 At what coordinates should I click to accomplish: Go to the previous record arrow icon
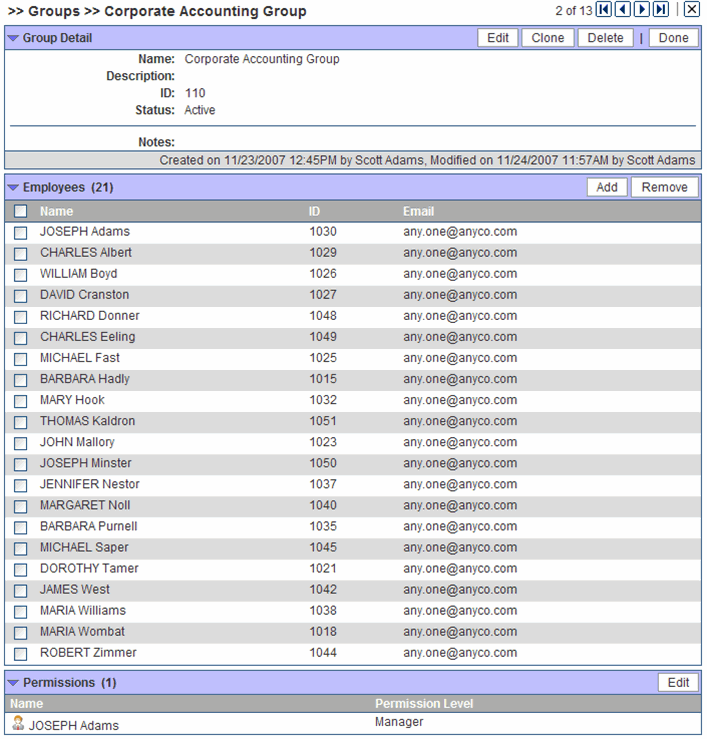point(623,10)
